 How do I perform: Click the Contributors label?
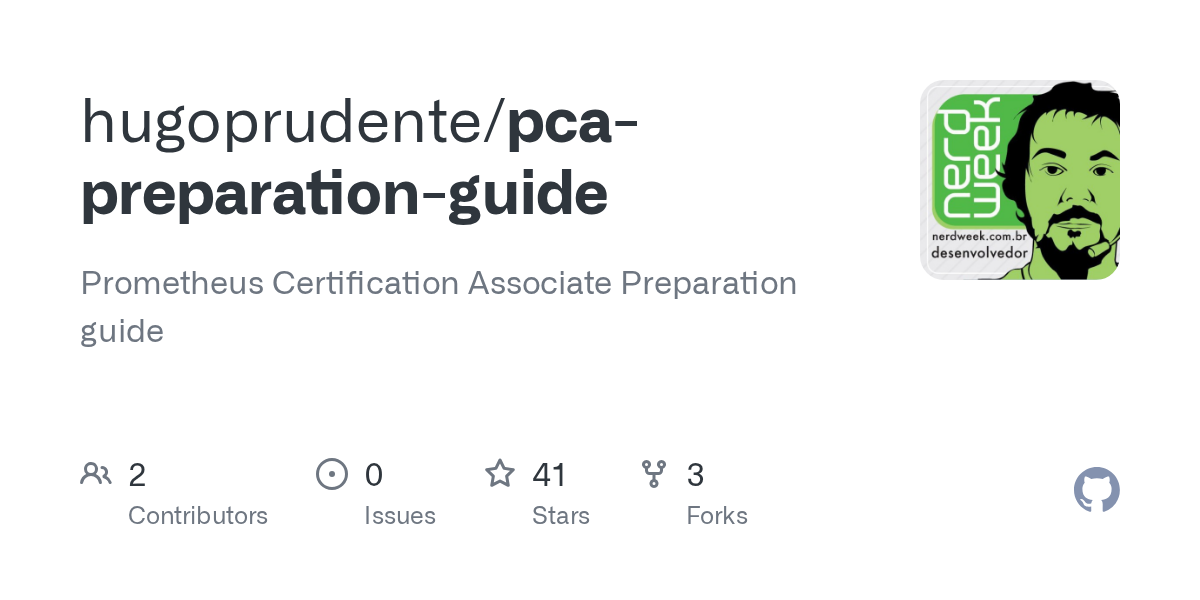tap(198, 516)
